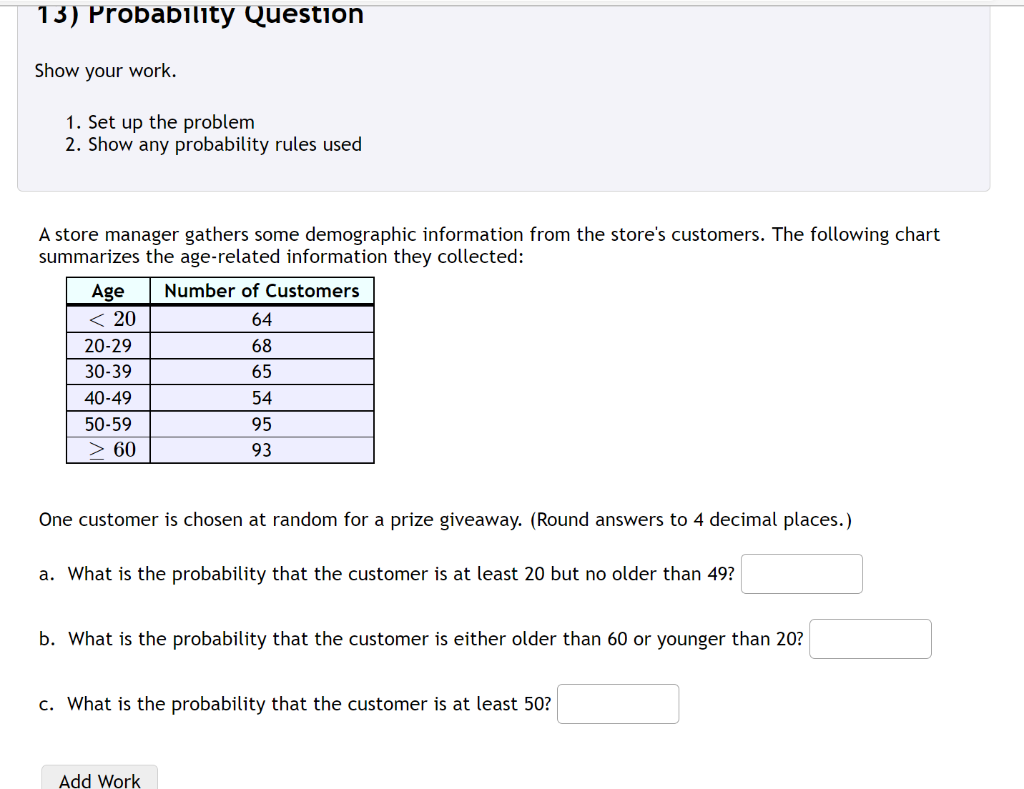Click the cell showing value 95
This screenshot has height=789, width=1024.
pos(262,423)
